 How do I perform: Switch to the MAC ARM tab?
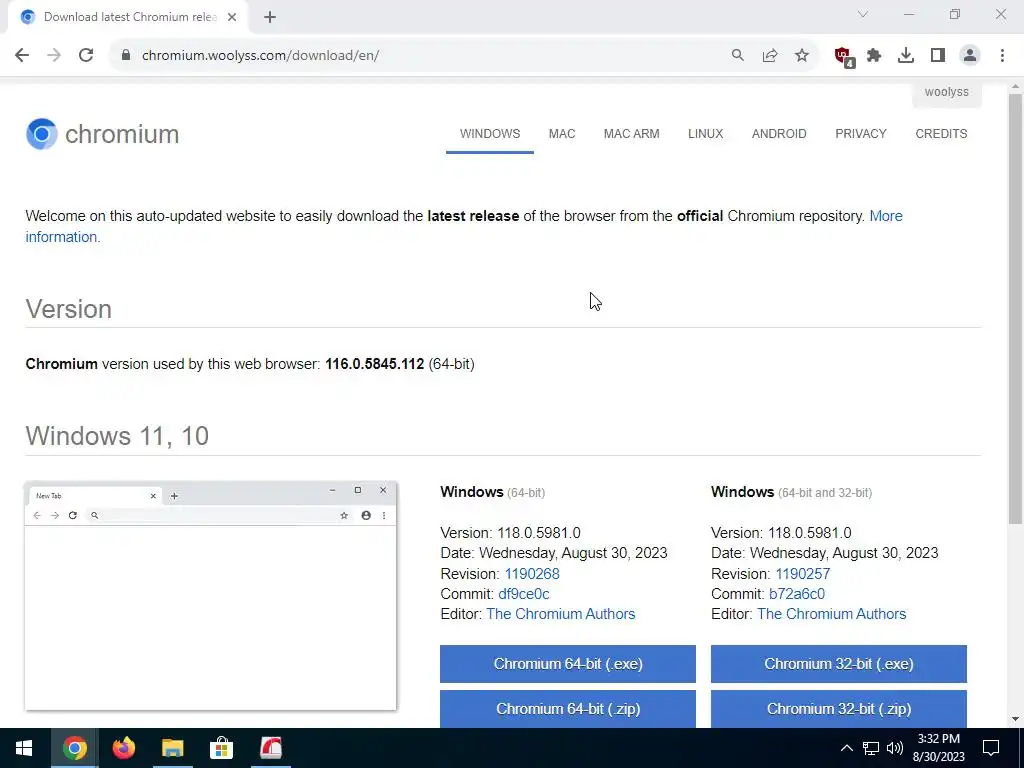click(632, 134)
